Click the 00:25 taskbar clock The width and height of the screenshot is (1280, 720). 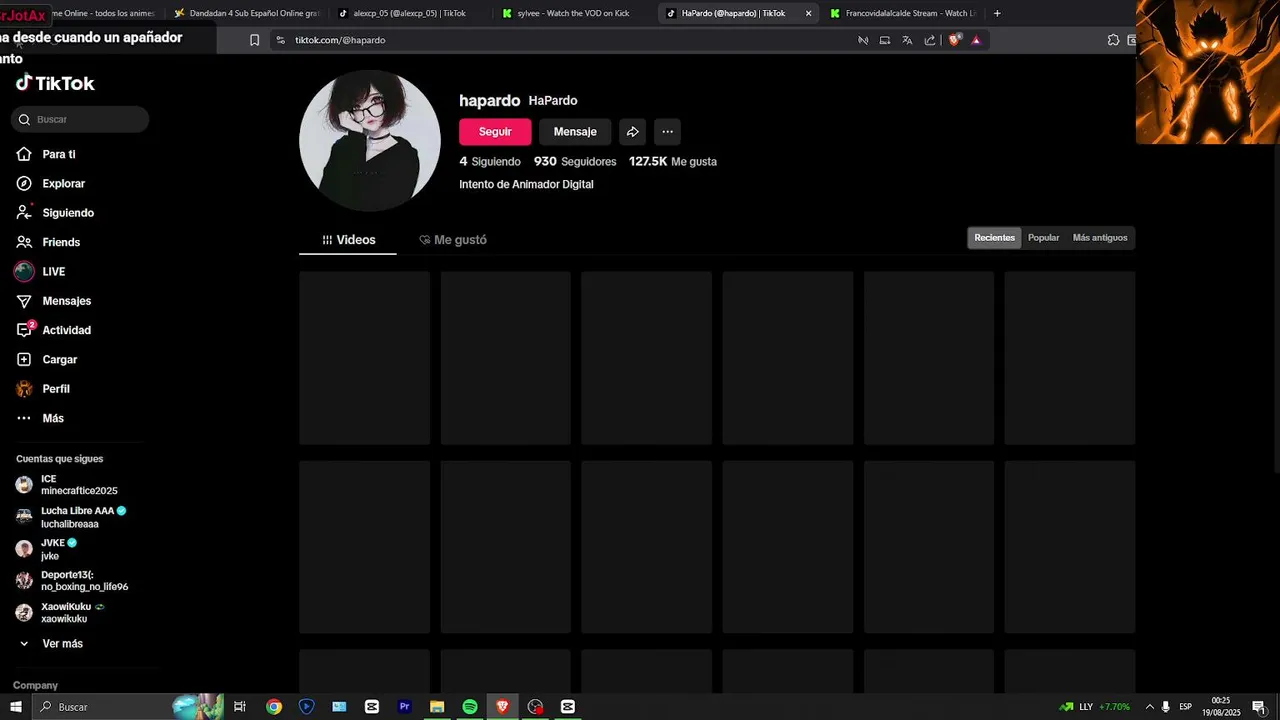click(x=1221, y=707)
